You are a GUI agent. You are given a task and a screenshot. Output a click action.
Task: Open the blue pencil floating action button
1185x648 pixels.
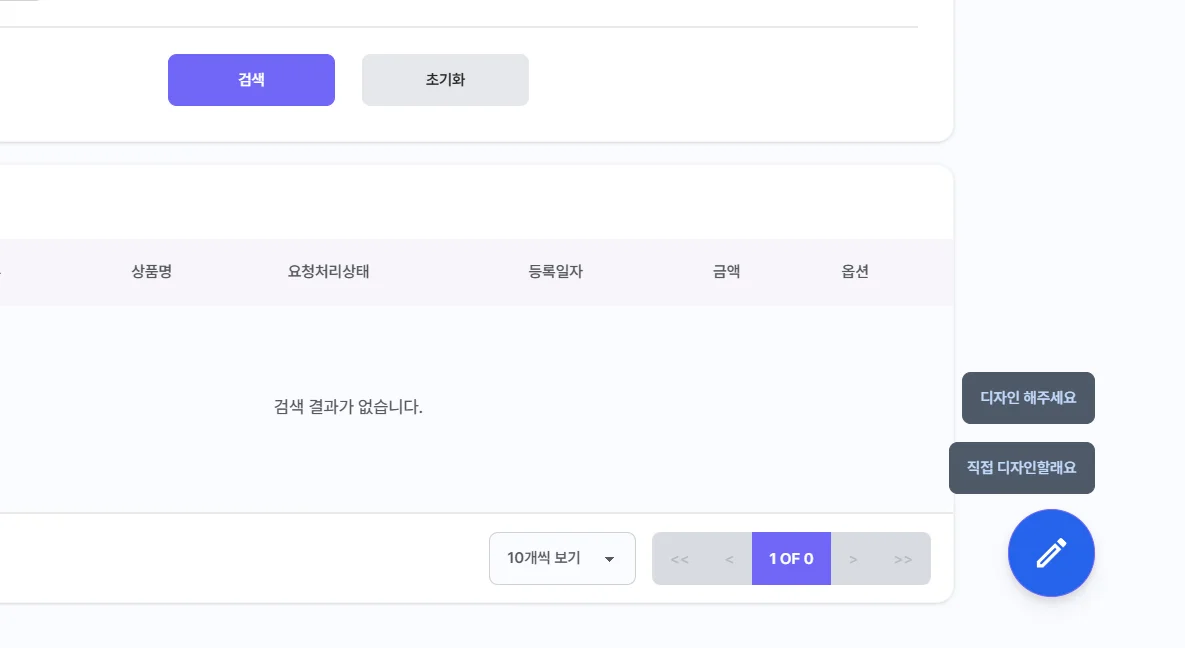click(1051, 553)
